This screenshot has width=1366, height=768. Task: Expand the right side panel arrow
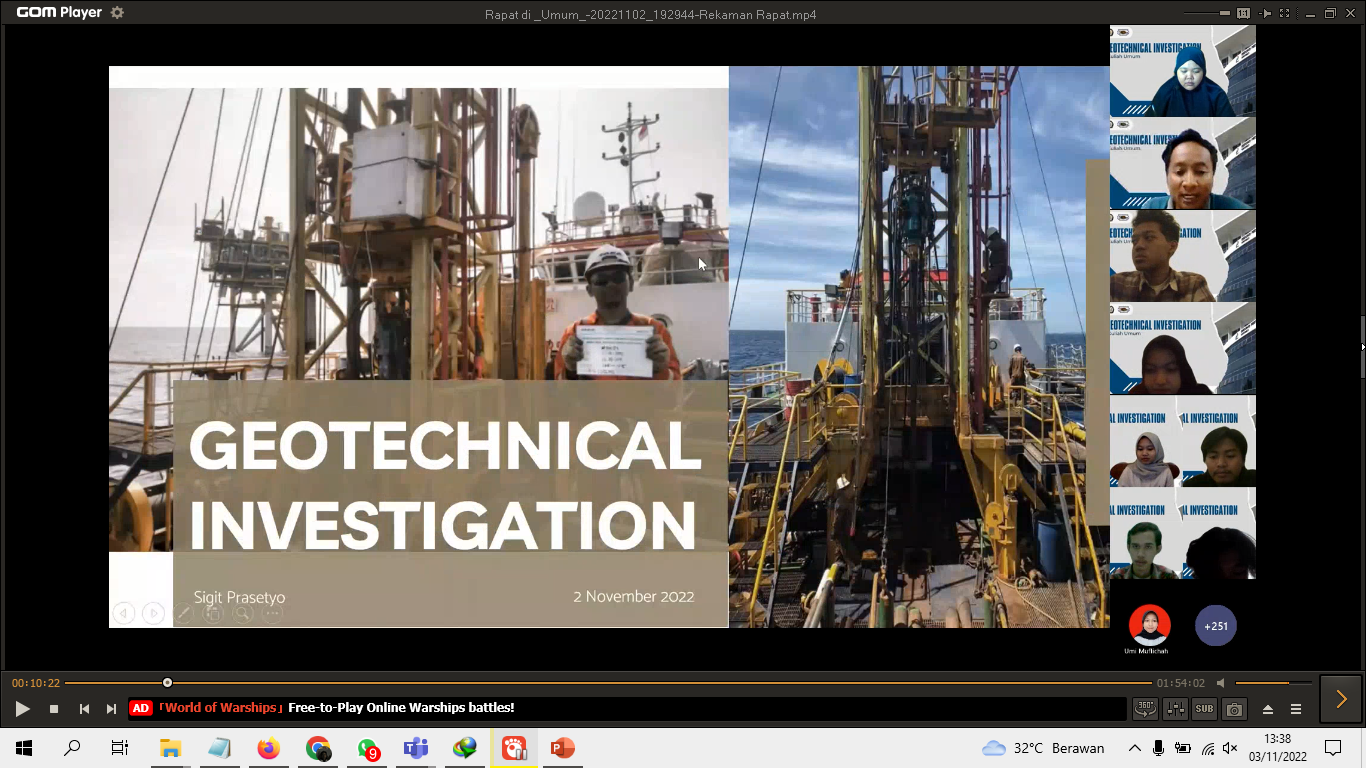[x=1341, y=699]
